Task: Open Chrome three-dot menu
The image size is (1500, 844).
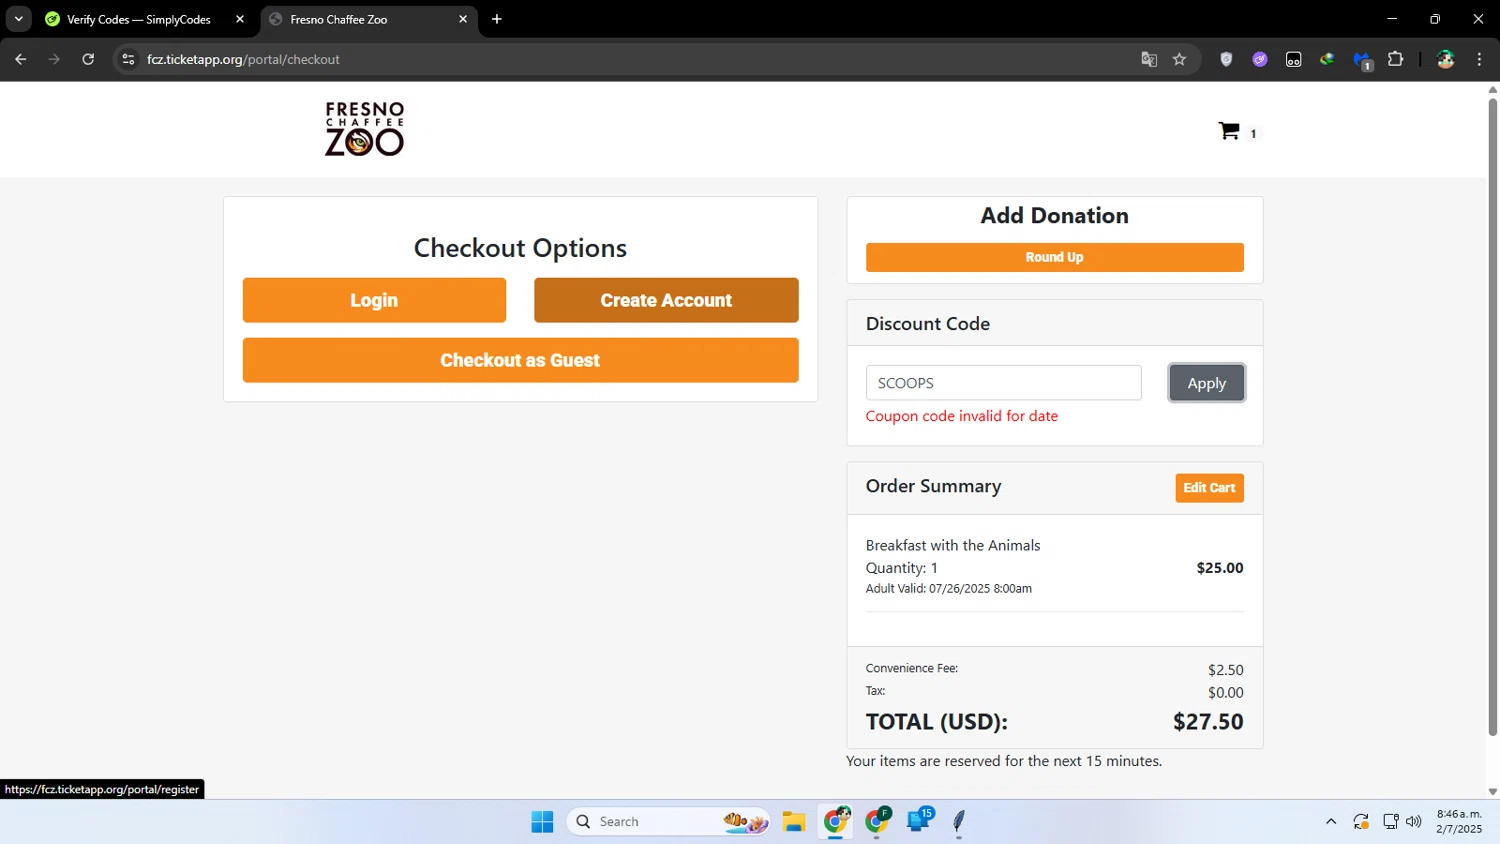Action: tap(1479, 59)
